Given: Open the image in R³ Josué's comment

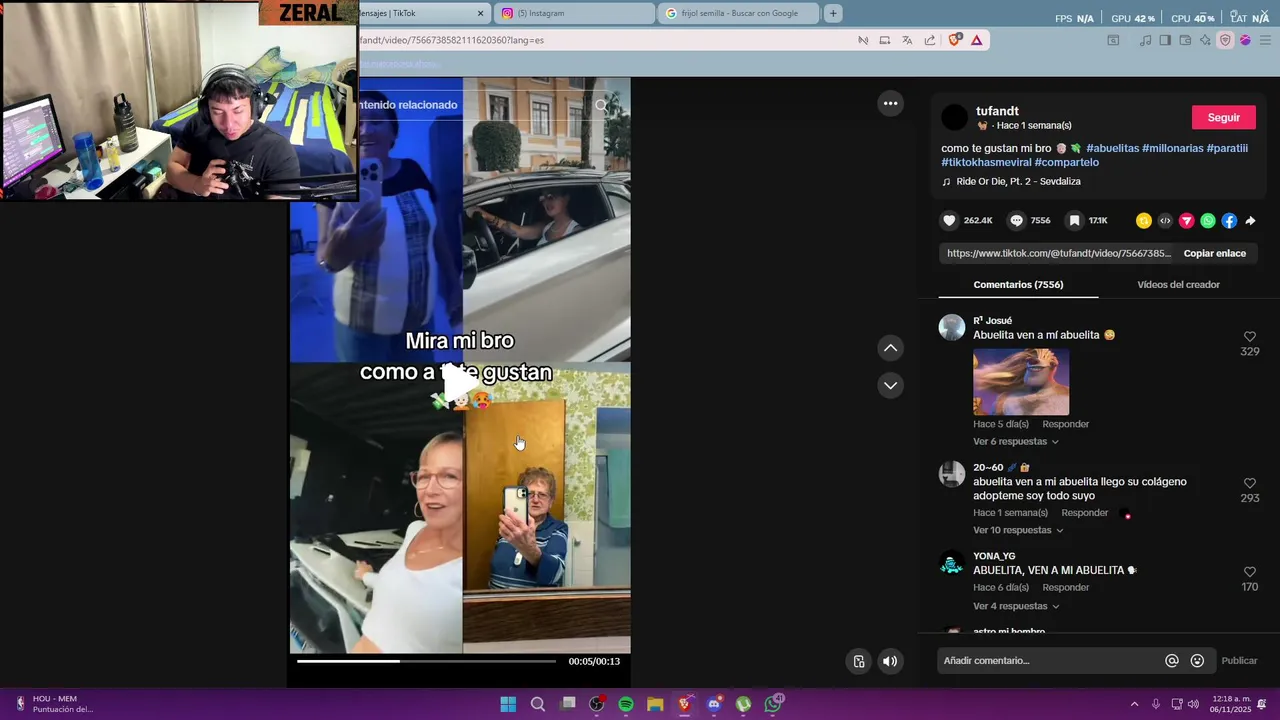Looking at the screenshot, I should point(1021,381).
